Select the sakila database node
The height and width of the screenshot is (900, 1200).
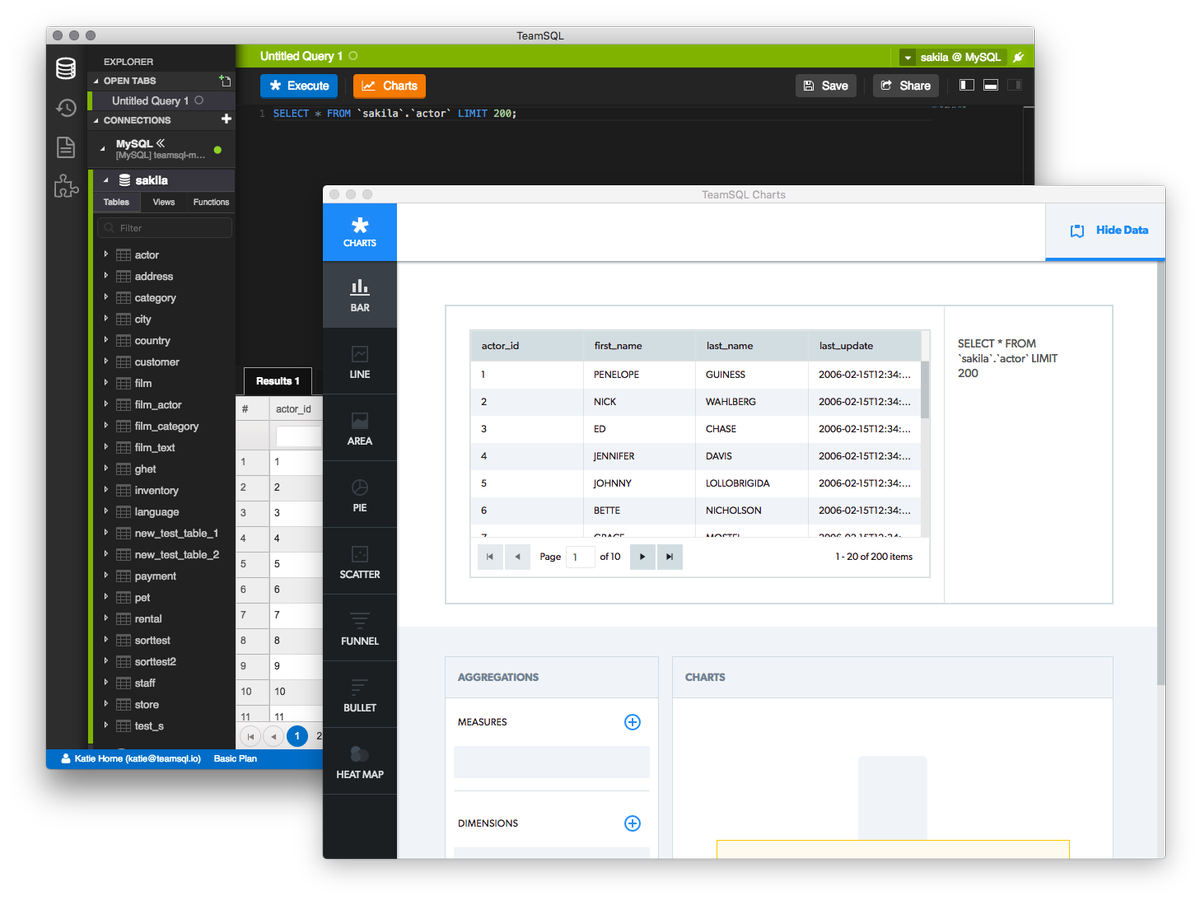[x=164, y=180]
